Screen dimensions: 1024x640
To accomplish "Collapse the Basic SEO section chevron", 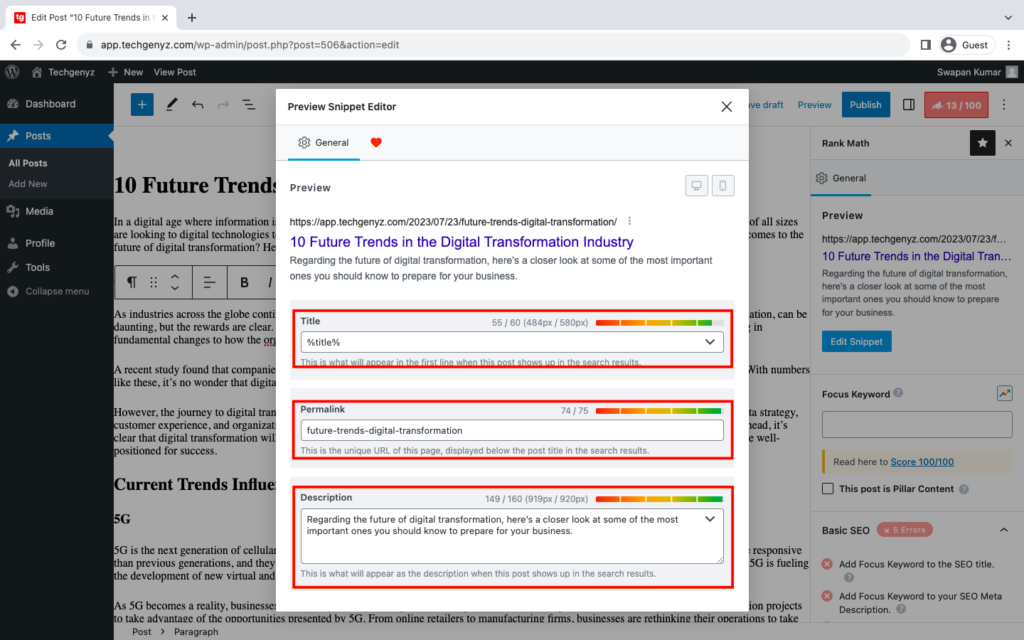I will pyautogui.click(x=1004, y=530).
